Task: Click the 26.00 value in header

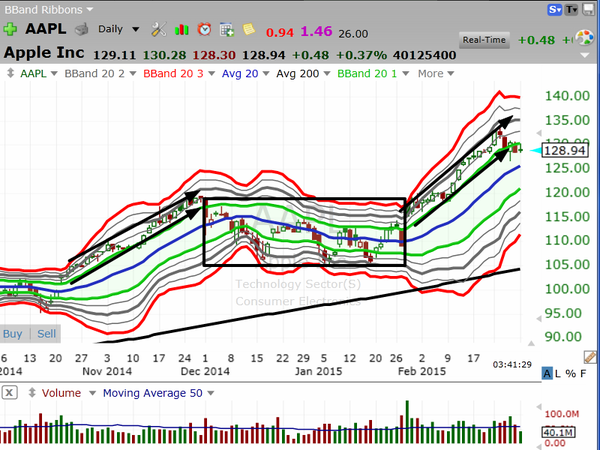Action: tap(353, 34)
